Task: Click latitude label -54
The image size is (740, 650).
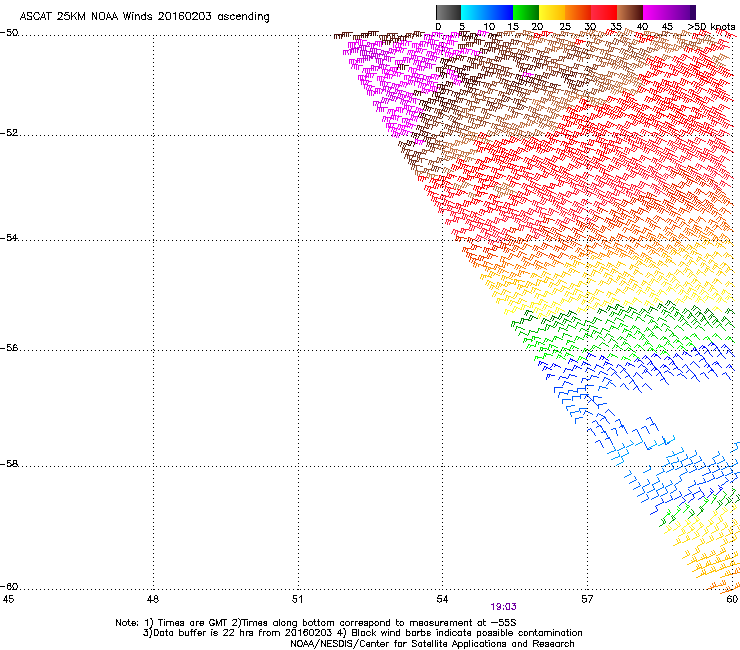Action: tap(9, 237)
